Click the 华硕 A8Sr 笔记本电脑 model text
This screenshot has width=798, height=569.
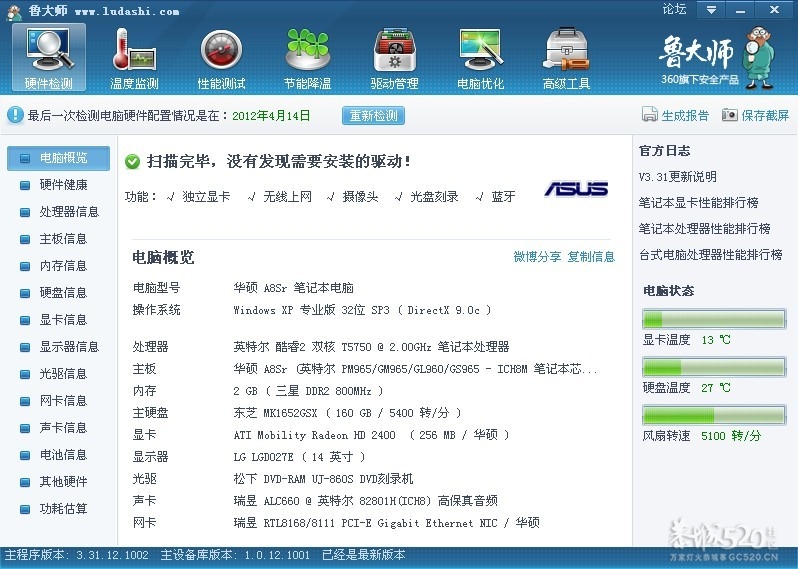(x=294, y=288)
